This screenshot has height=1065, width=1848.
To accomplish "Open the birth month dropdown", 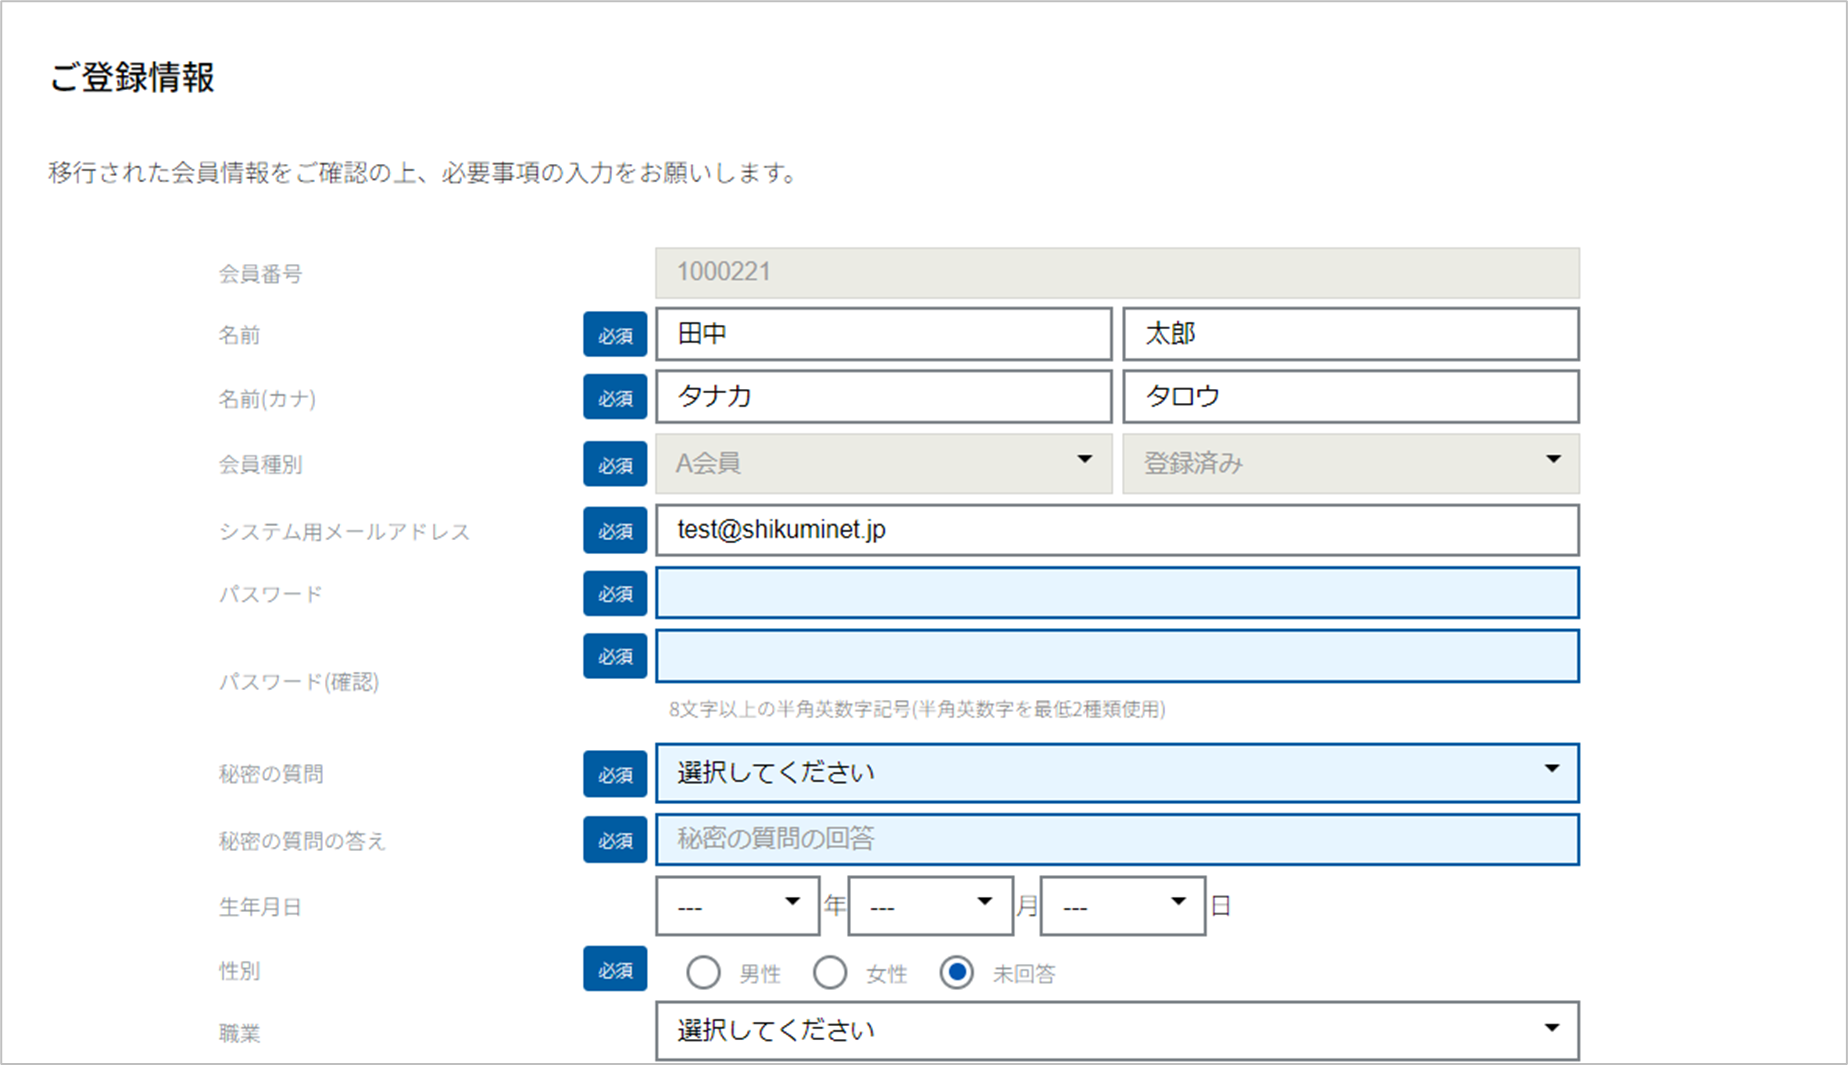I will point(930,906).
